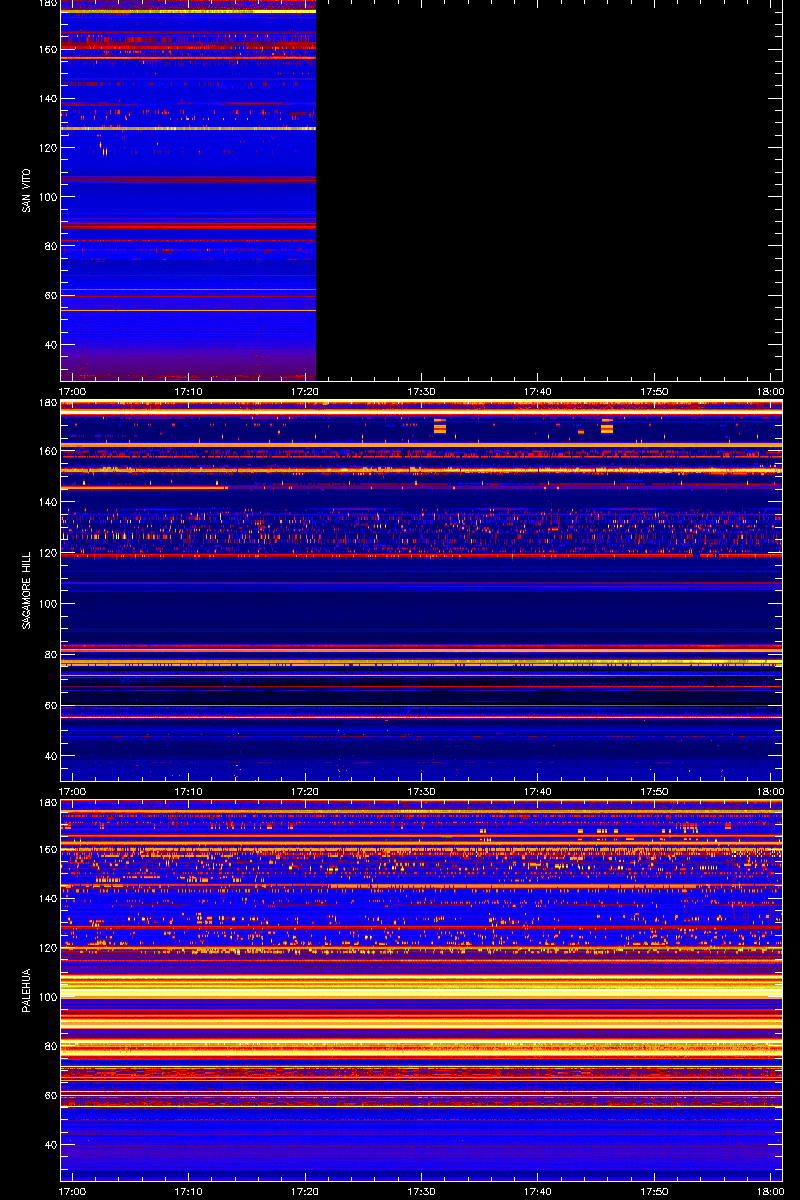800x1200 pixels.
Task: Select the 17:40 tick under San Vito panel
Action: pos(538,392)
